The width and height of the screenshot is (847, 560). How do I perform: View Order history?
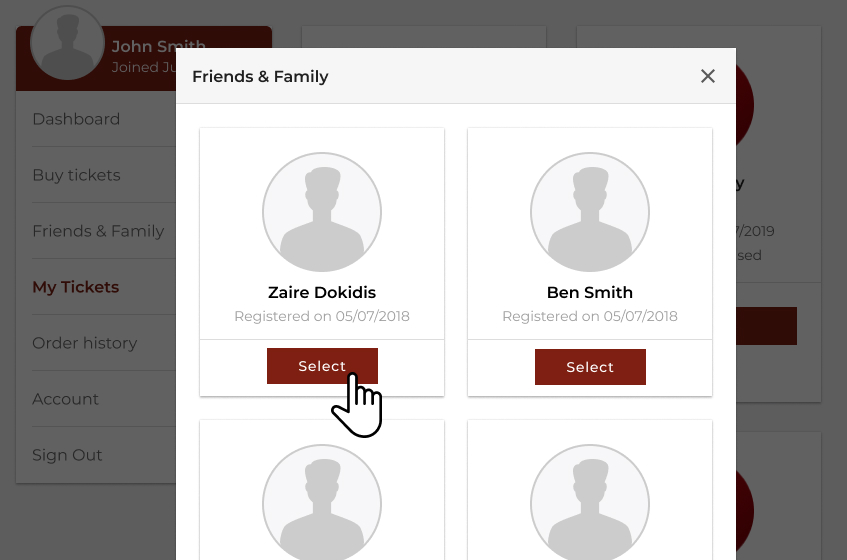pos(85,343)
